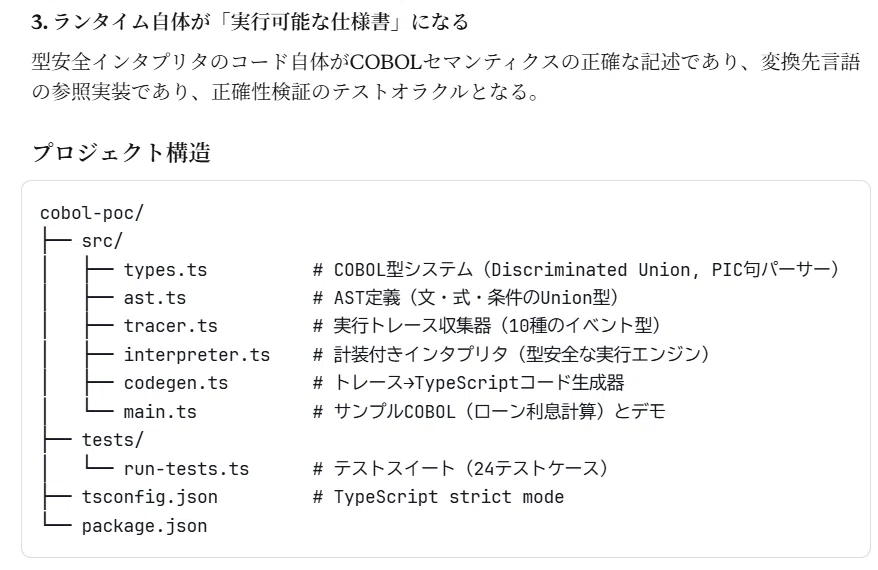Viewport: 878px width, 570px height.
Task: Click run-tests.ts in the tree
Action: coord(186,469)
